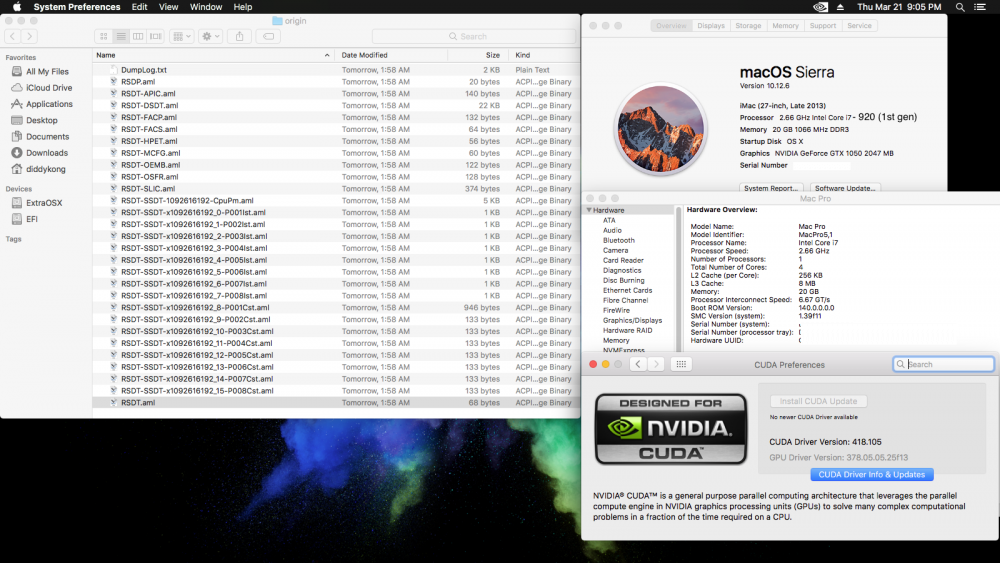The width and height of the screenshot is (1000, 563).
Task: Switch Finder to cover flow view
Action: pyautogui.click(x=156, y=36)
